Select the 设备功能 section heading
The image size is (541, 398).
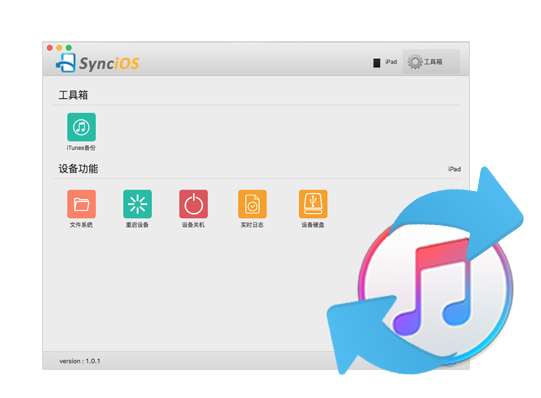pos(78,169)
